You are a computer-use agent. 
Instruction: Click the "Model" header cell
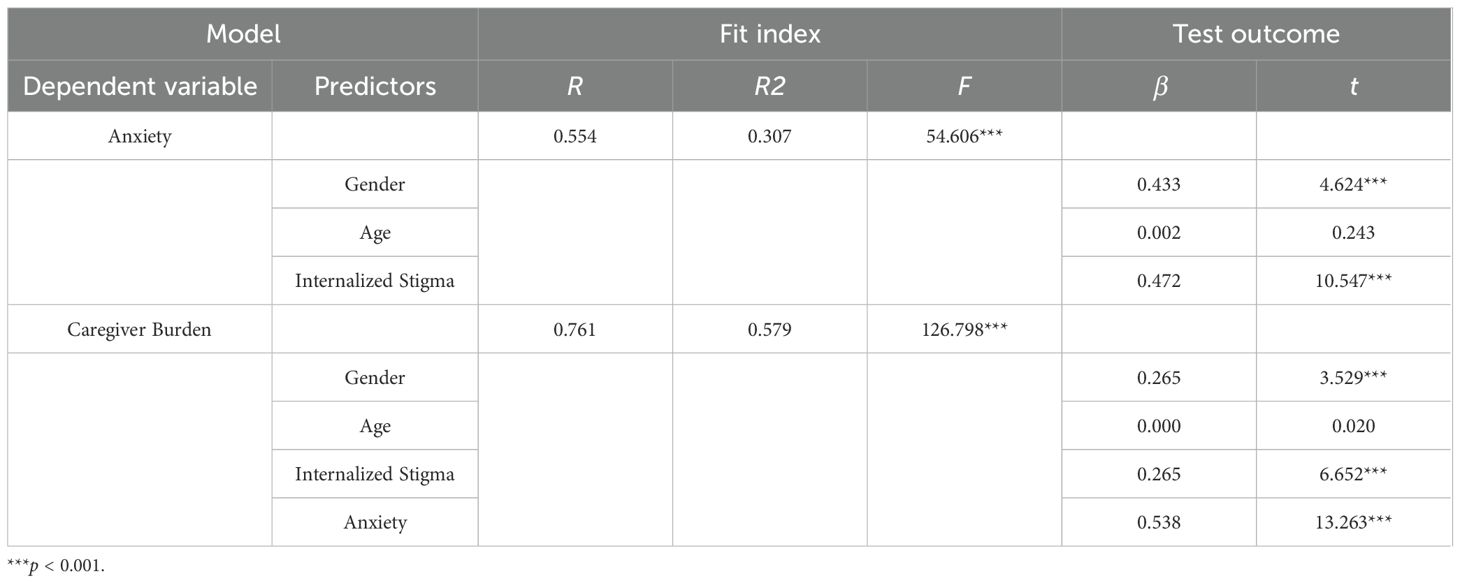(242, 34)
